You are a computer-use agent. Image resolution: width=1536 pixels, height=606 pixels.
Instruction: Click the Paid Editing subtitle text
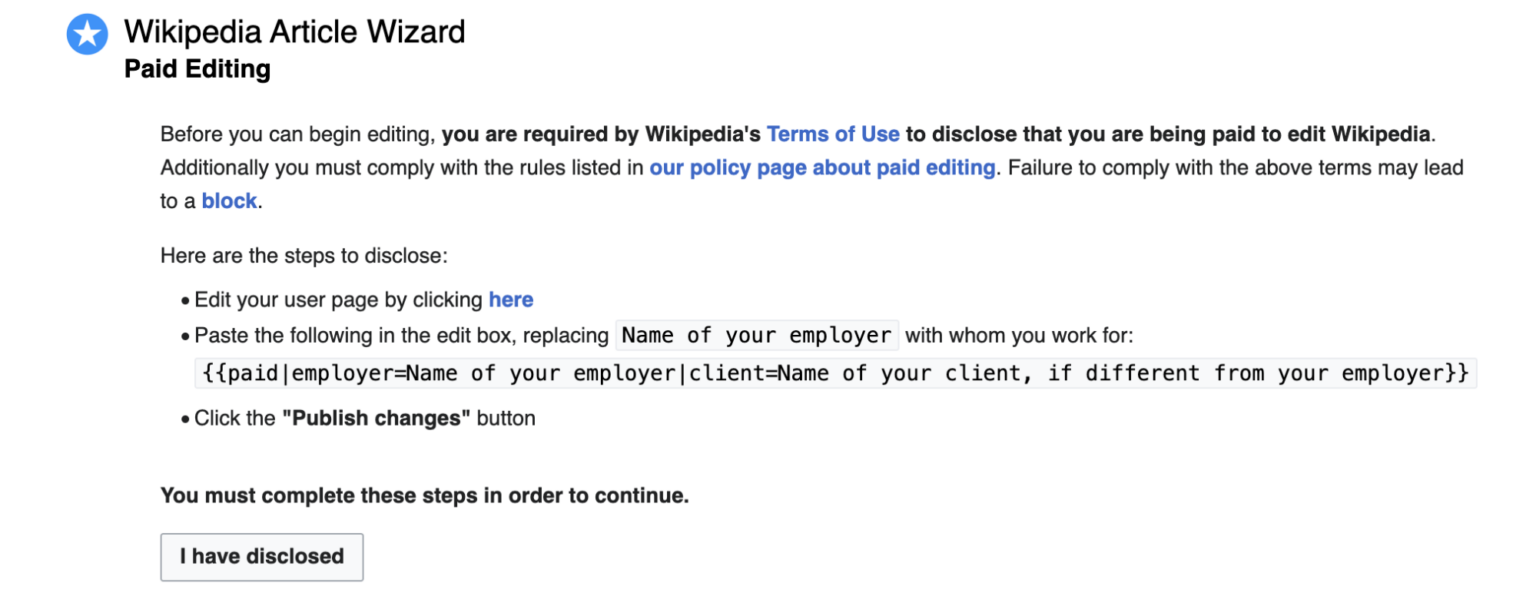click(x=197, y=68)
